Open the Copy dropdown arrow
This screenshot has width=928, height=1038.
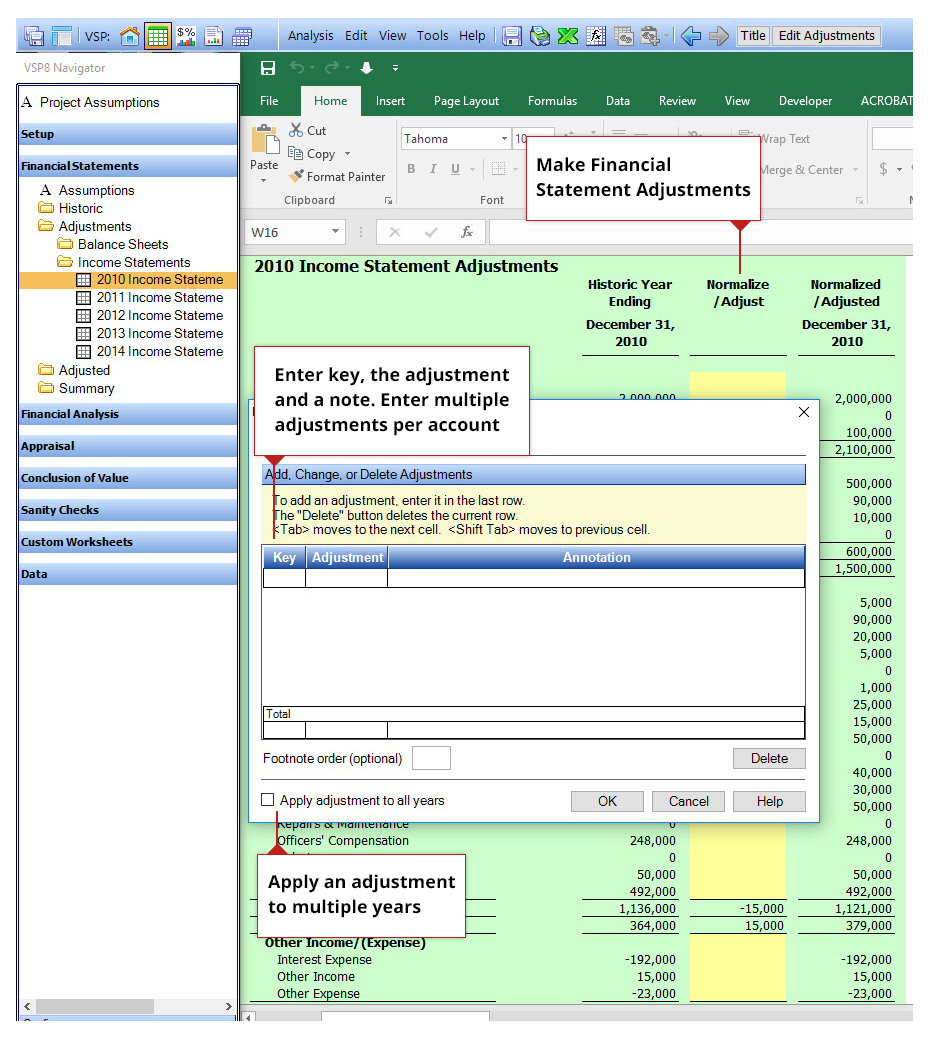[348, 154]
